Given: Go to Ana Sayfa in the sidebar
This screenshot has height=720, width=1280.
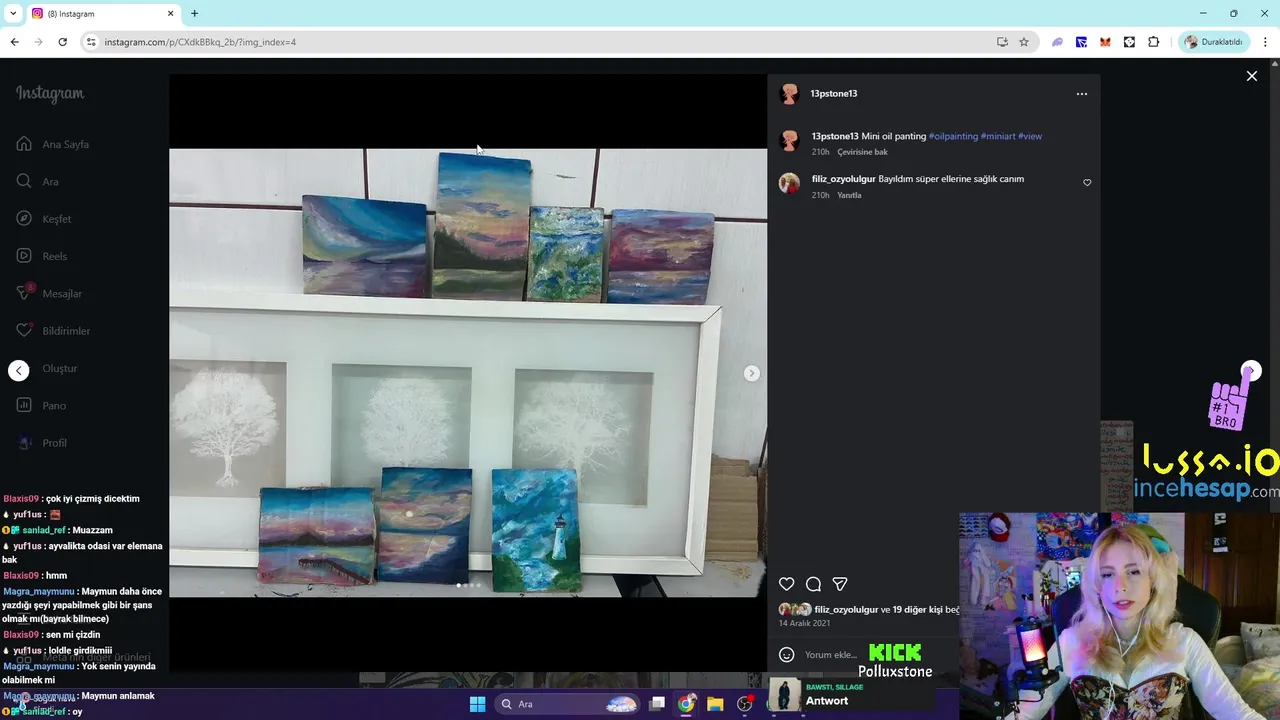Looking at the screenshot, I should [55, 144].
